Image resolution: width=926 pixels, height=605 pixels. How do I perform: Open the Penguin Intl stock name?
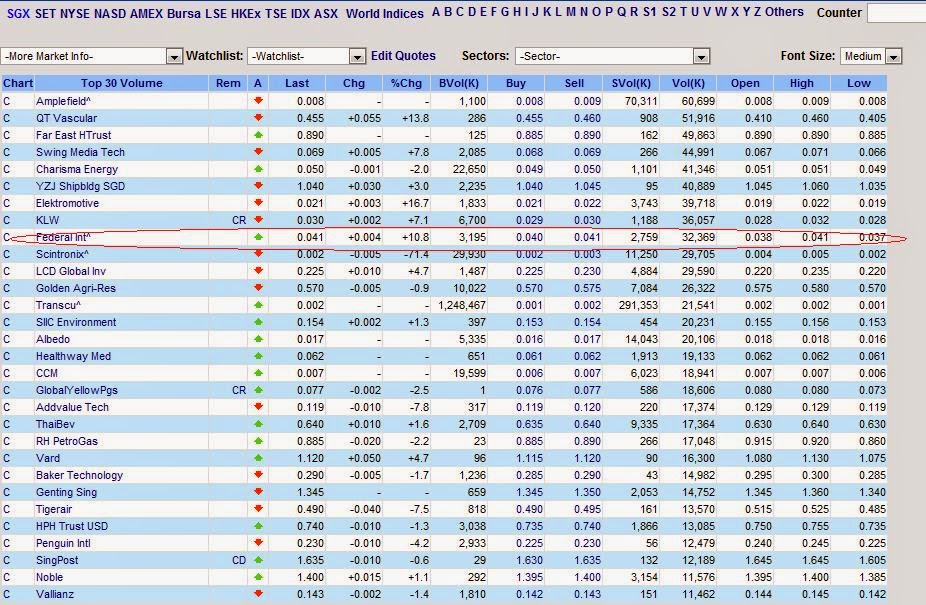point(63,544)
